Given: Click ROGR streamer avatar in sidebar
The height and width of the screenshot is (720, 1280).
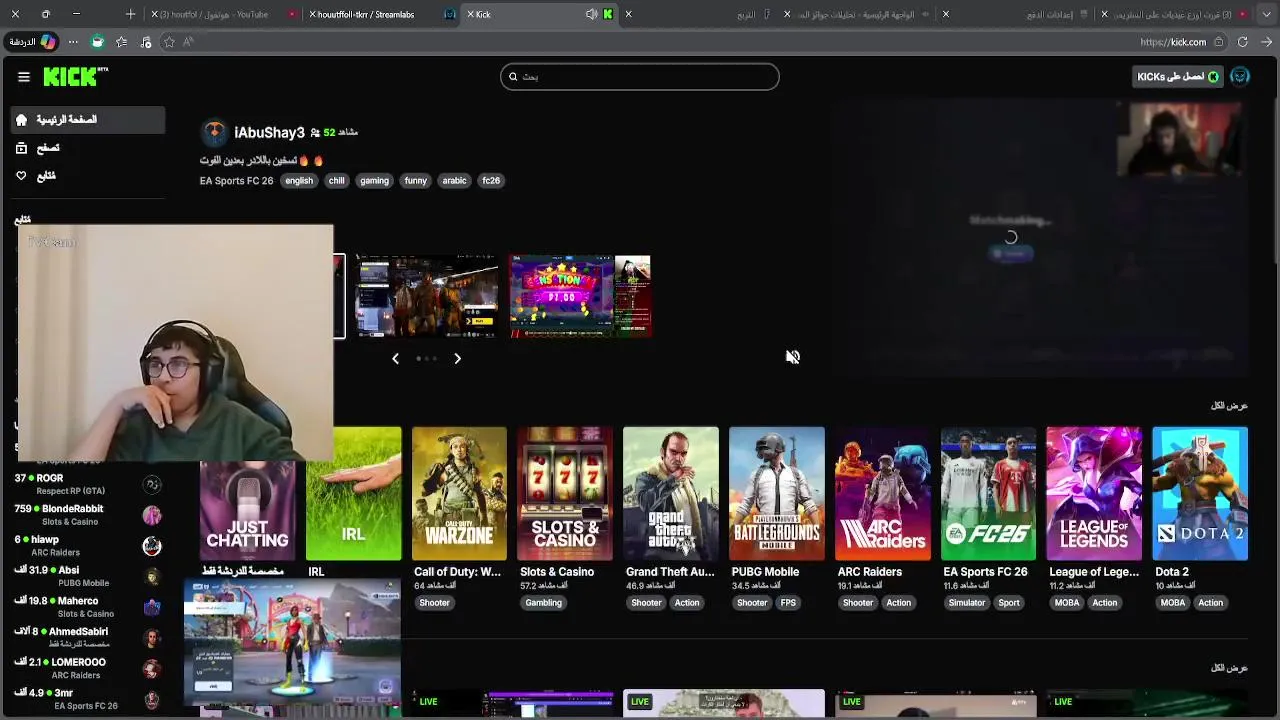Looking at the screenshot, I should click(x=152, y=484).
